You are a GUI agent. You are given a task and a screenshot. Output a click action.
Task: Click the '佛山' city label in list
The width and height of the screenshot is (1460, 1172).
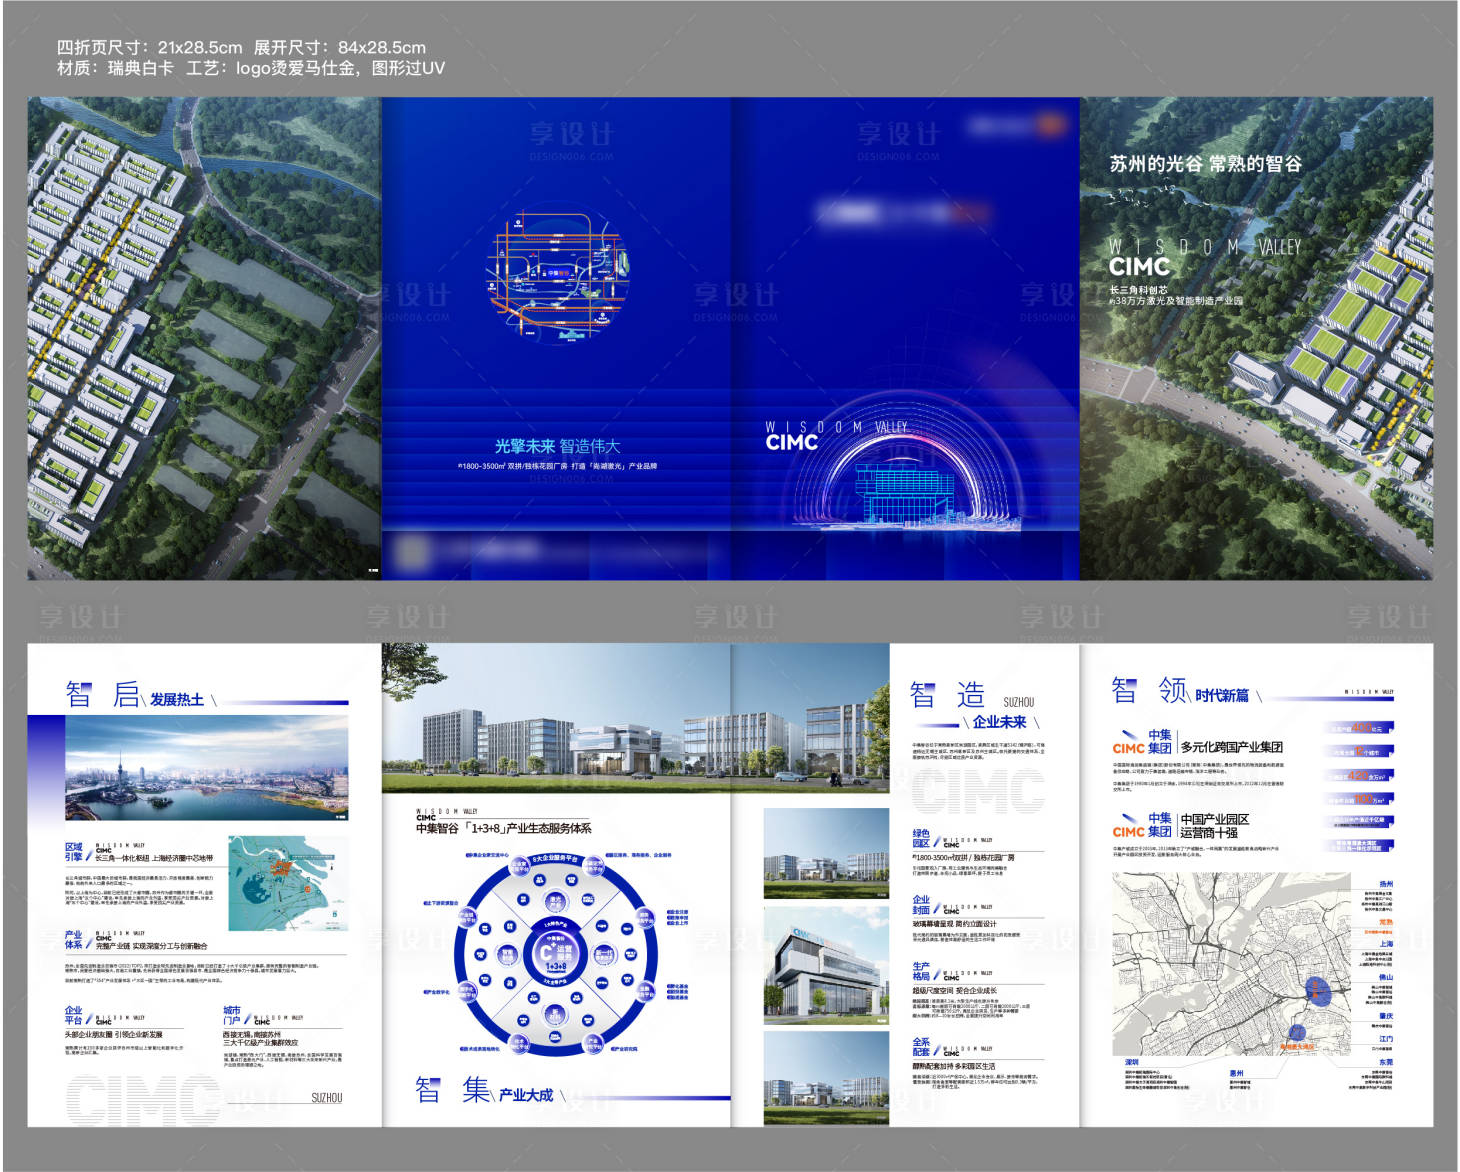[x=1386, y=977]
